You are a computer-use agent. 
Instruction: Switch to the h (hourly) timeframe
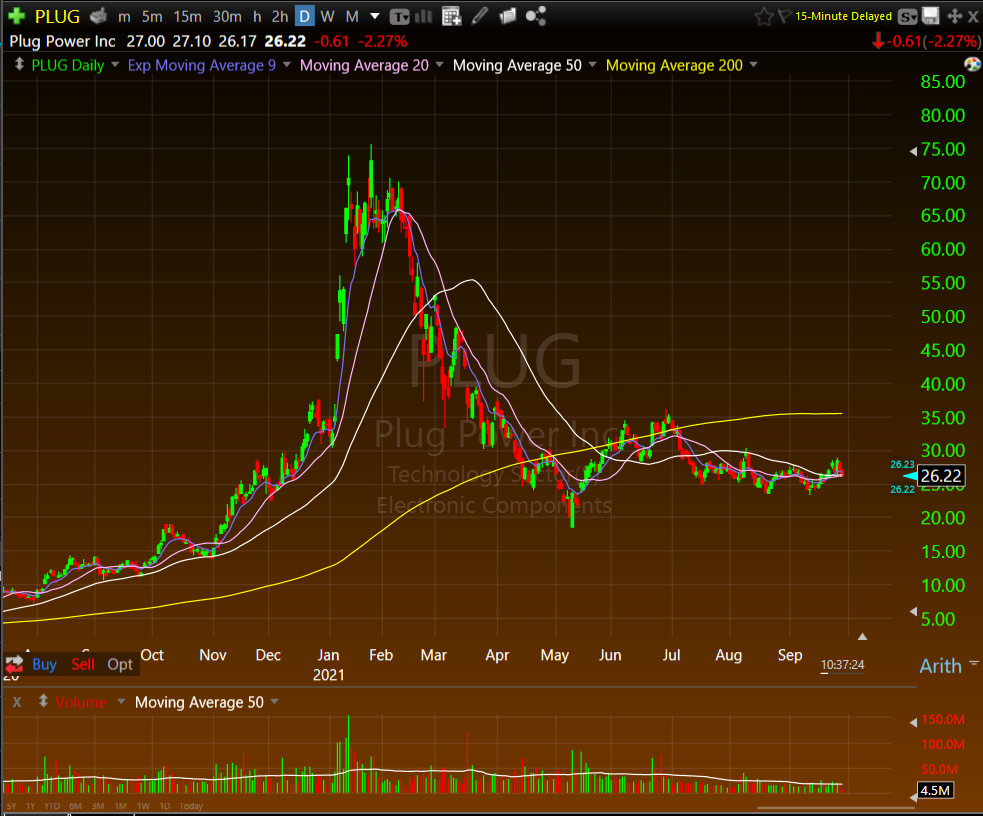pos(257,17)
